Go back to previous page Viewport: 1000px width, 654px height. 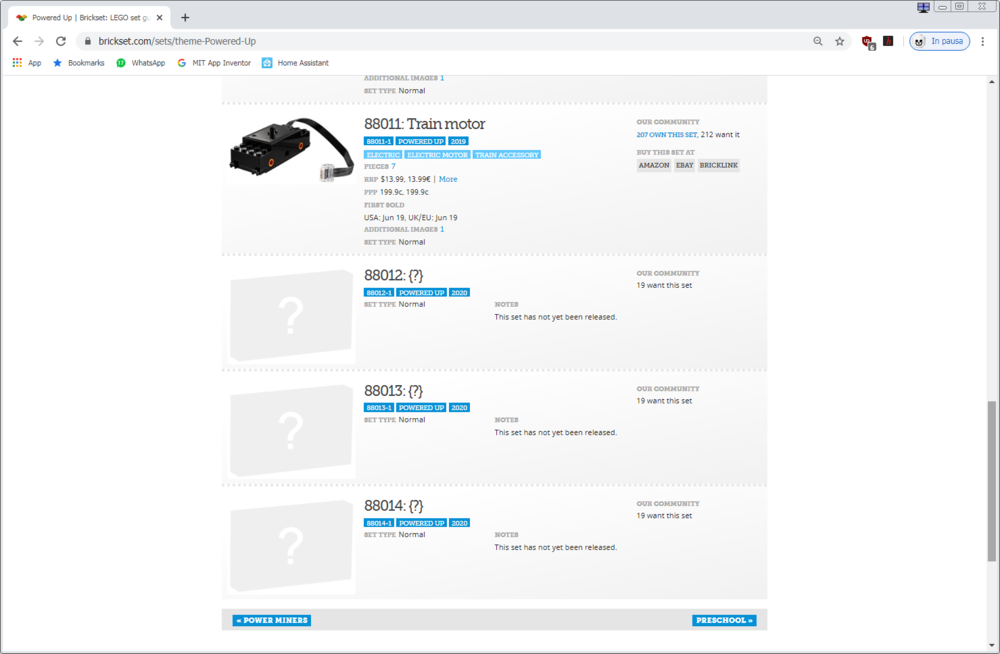[17, 41]
